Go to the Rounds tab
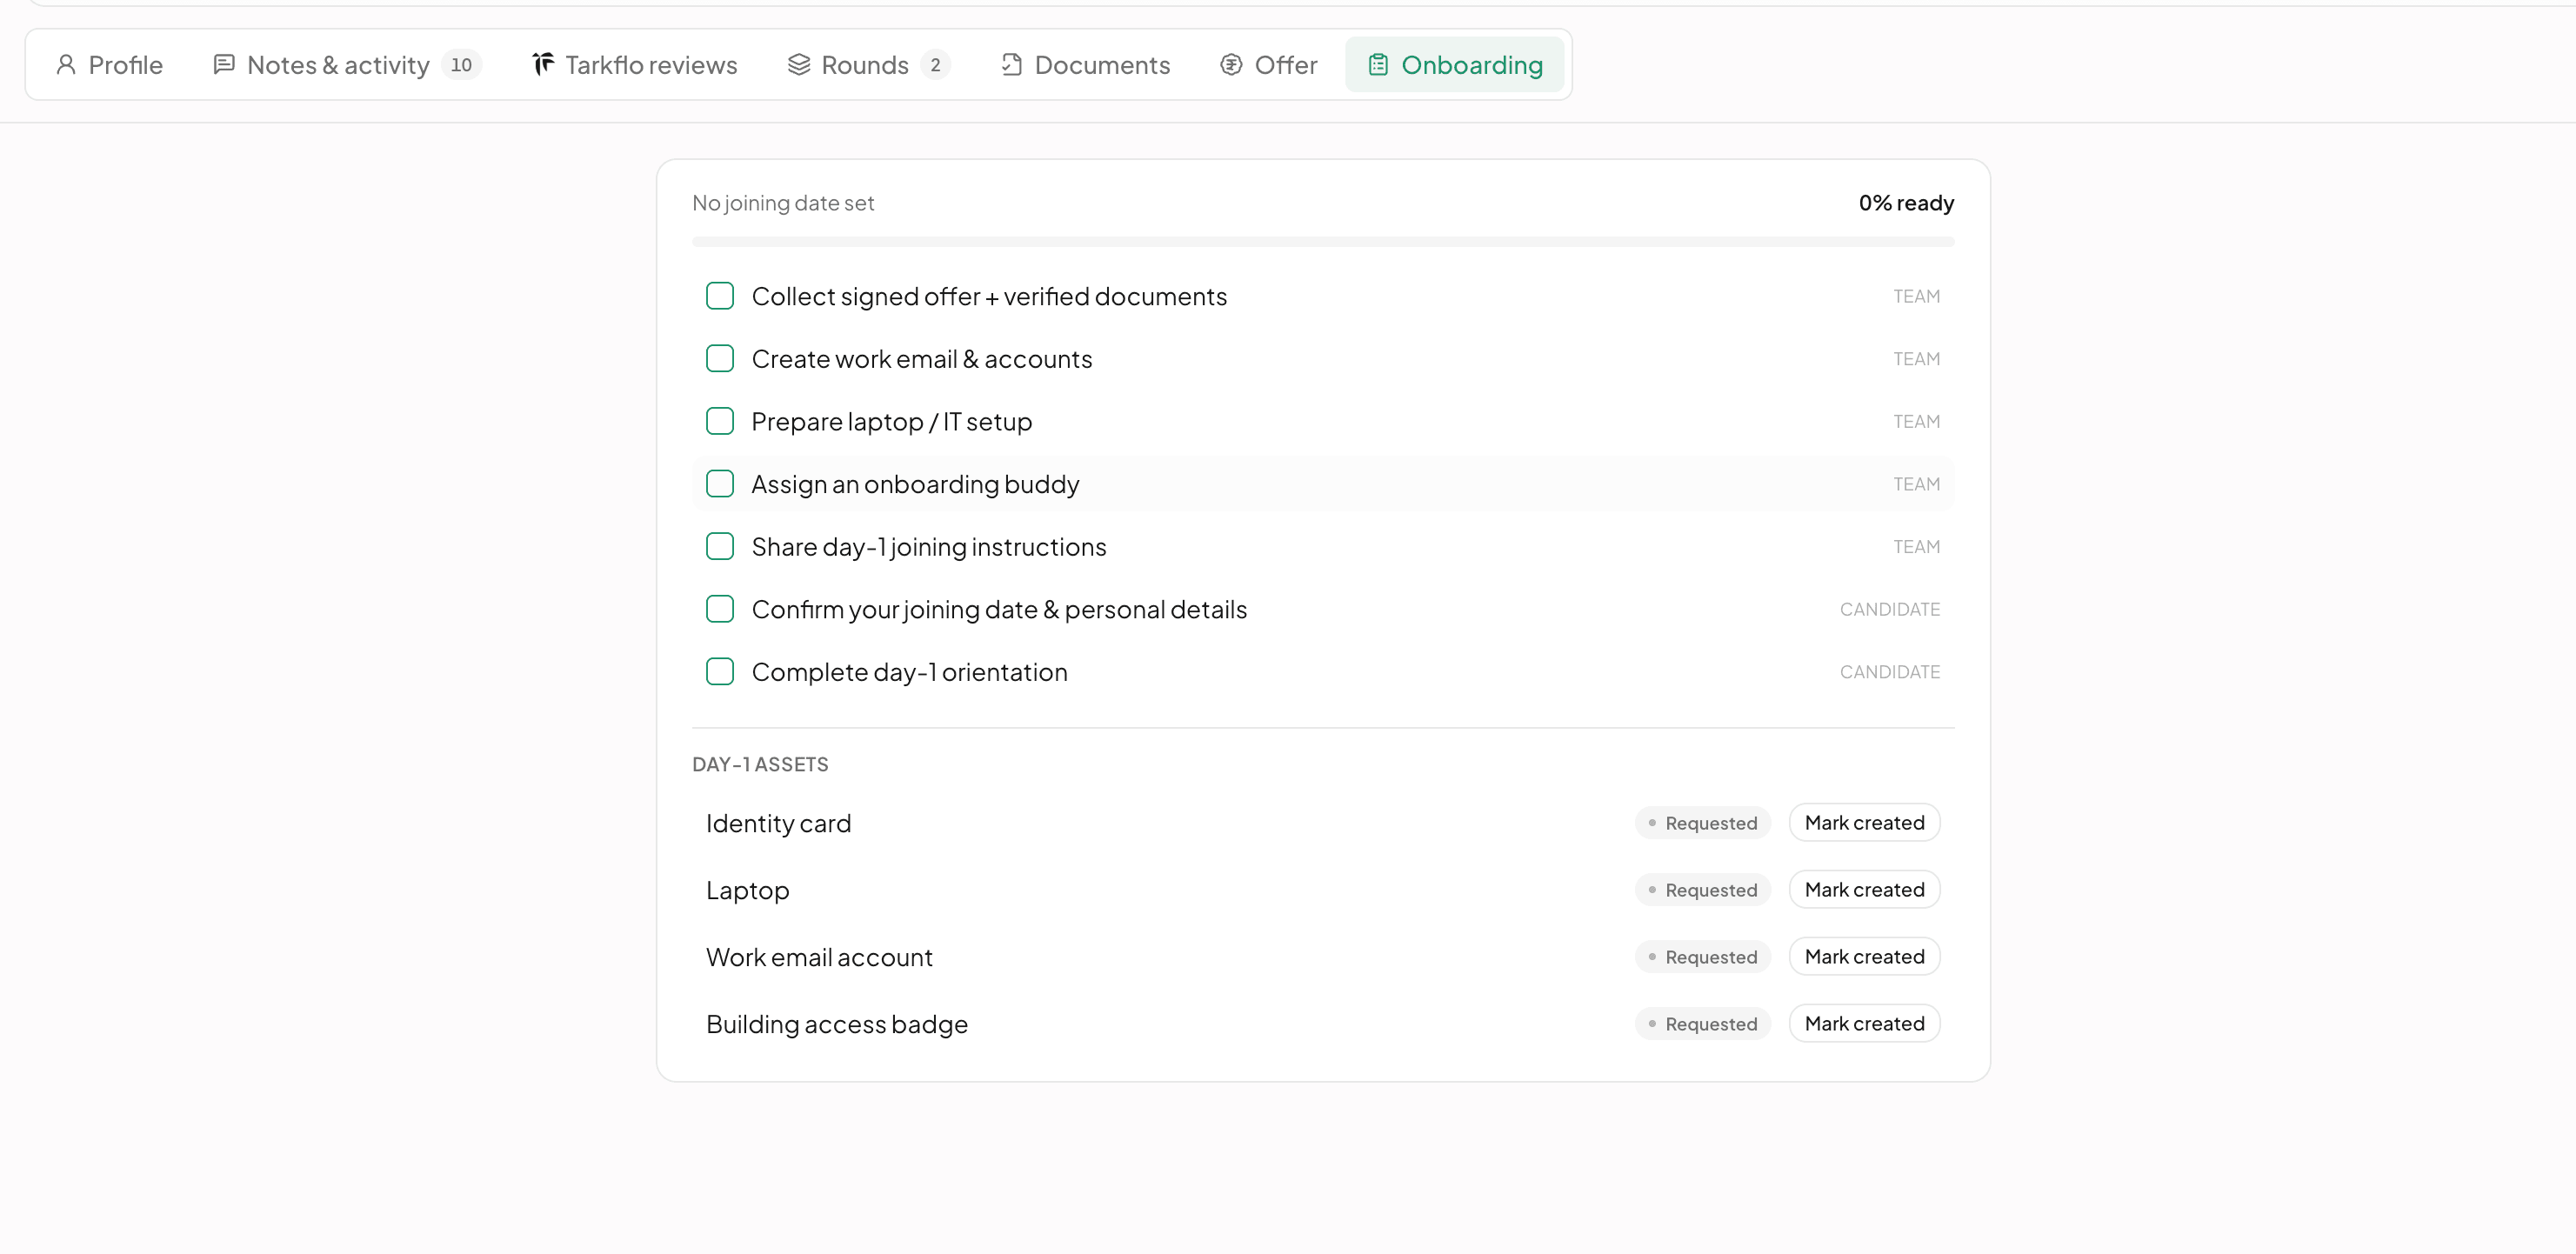2576x1254 pixels. pos(868,65)
